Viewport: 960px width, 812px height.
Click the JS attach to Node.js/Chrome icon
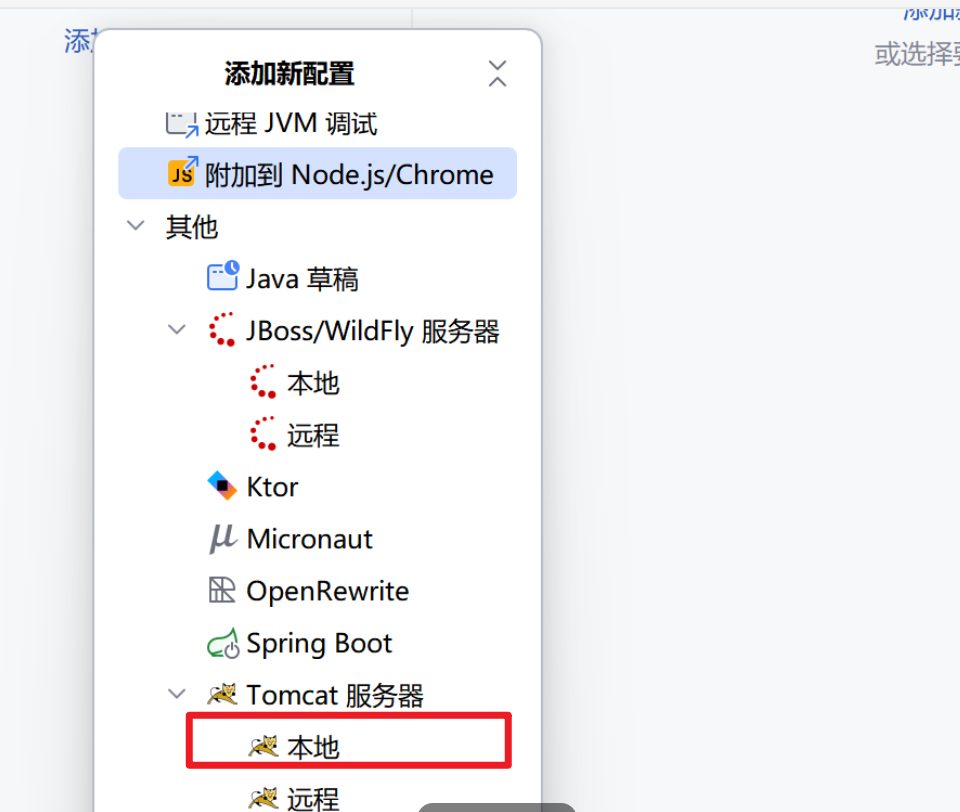(x=182, y=172)
